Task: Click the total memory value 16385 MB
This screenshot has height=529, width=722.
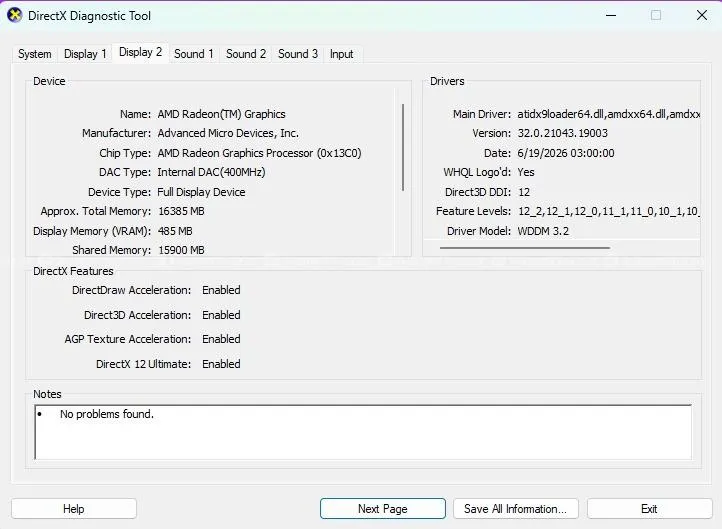Action: pos(181,211)
